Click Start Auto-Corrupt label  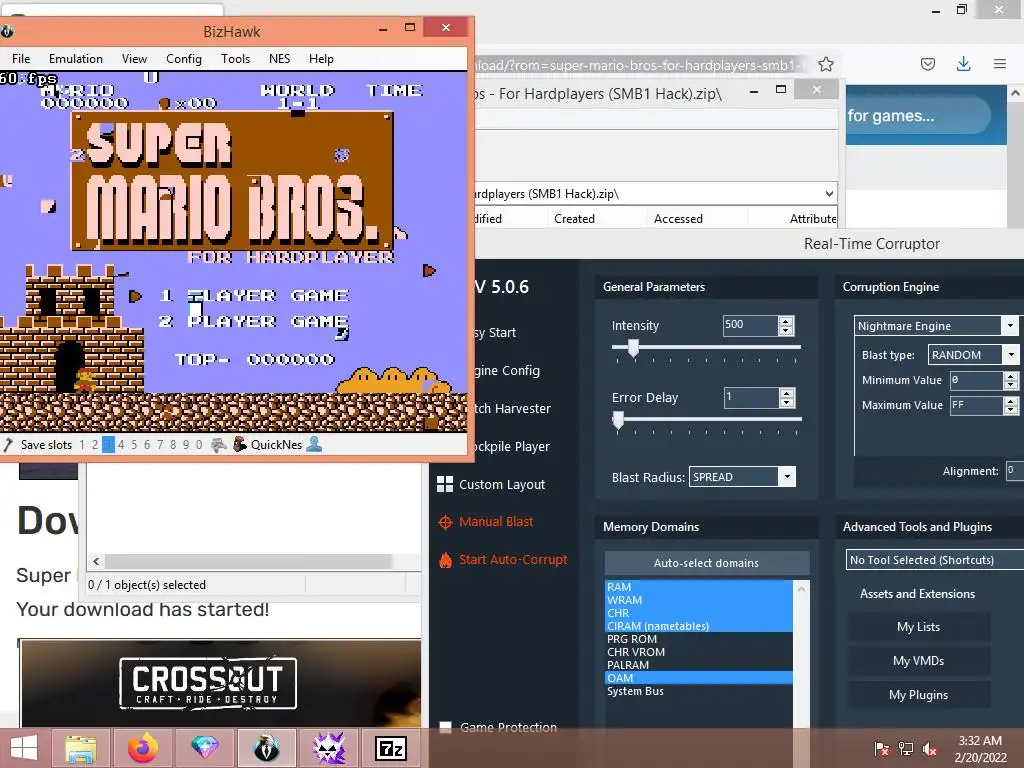tap(513, 559)
